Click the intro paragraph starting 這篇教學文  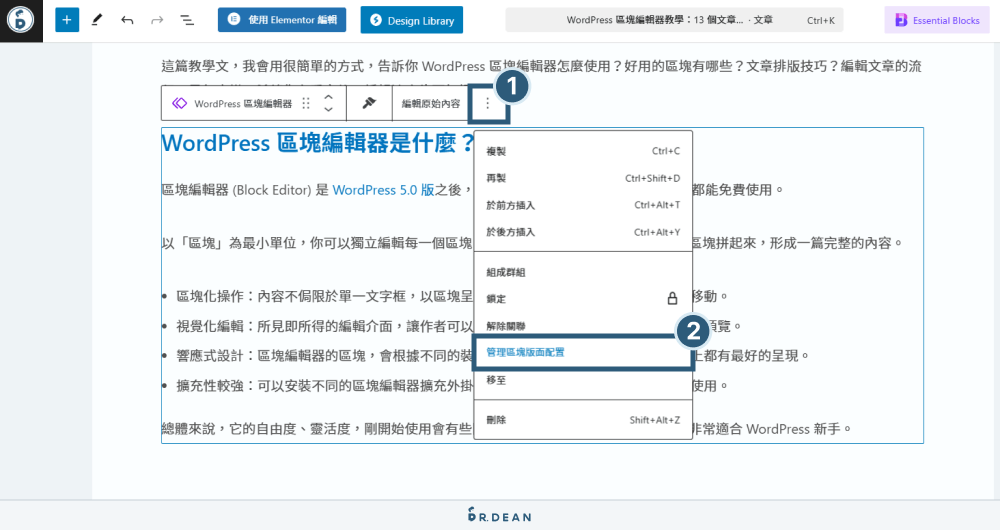[541, 66]
